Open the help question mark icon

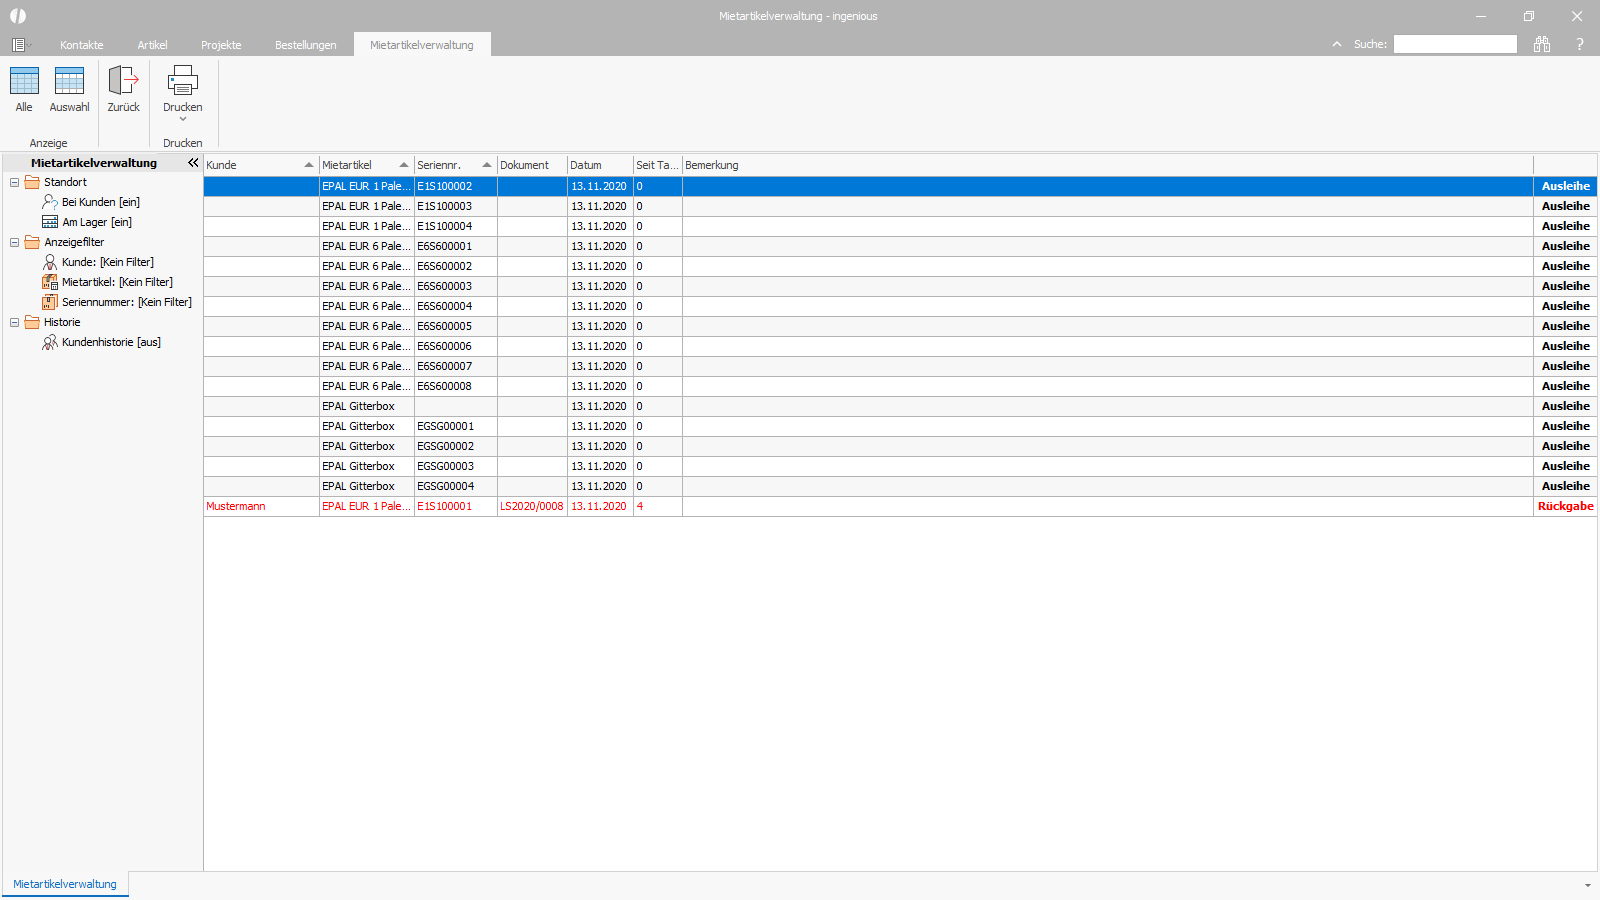point(1580,44)
